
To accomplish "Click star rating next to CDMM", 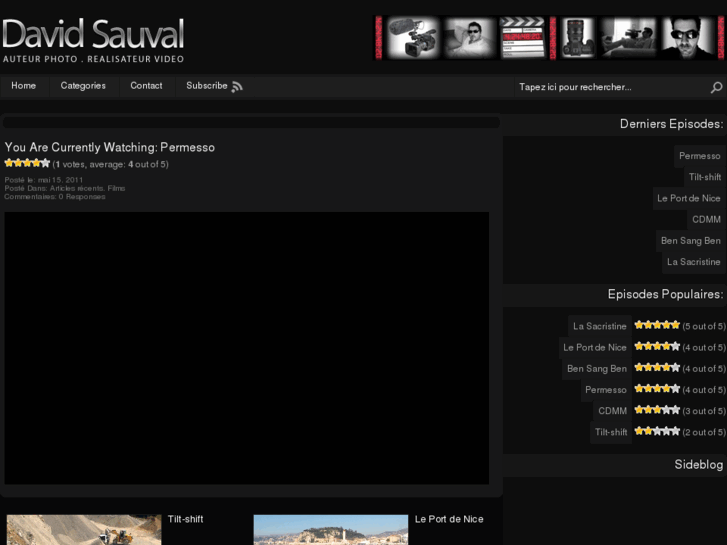I will [x=657, y=410].
